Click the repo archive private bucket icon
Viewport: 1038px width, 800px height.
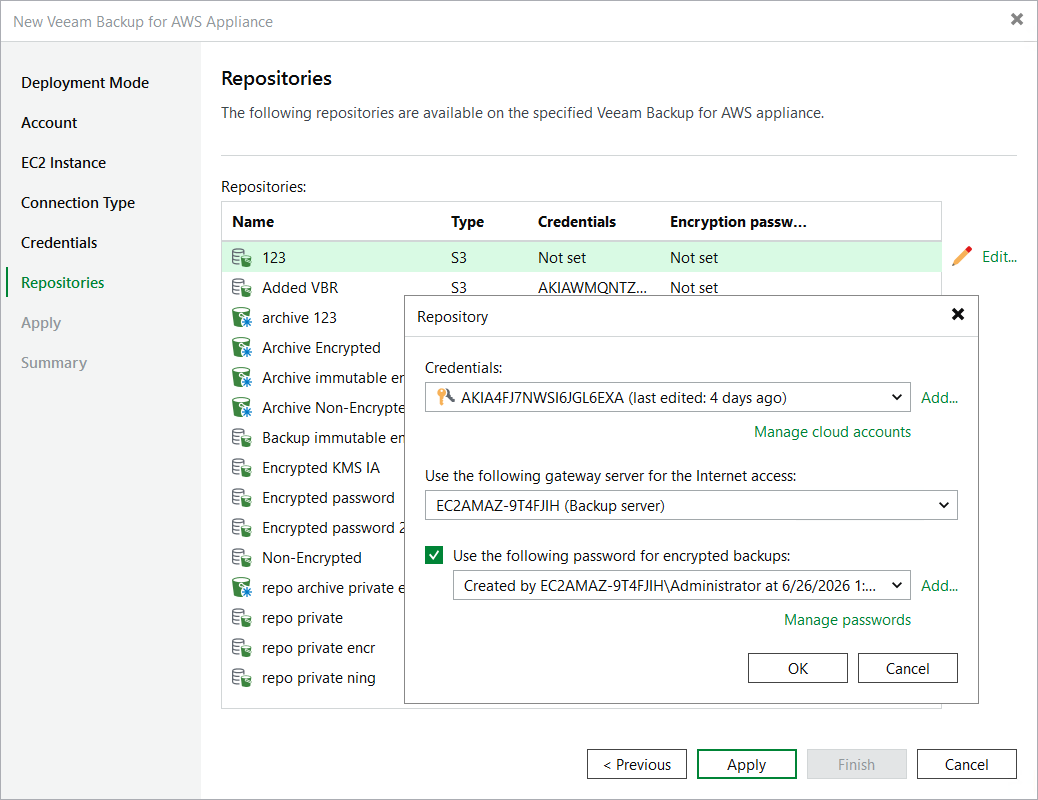[242, 587]
